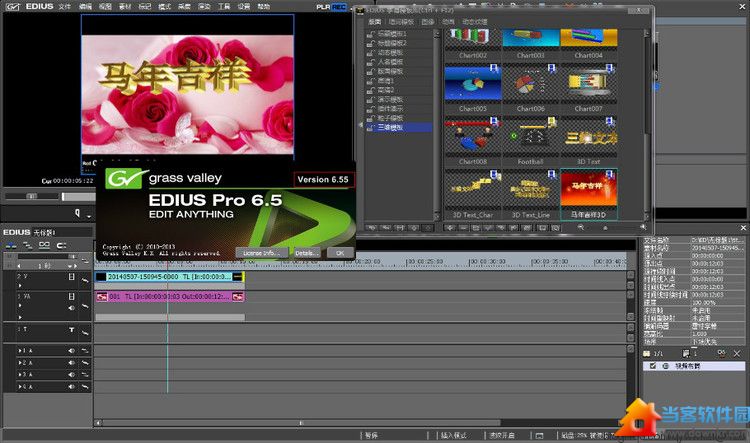This screenshot has width=750, height=443.
Task: Click the sync-lock icon on the 2 A track
Action: click(85, 363)
